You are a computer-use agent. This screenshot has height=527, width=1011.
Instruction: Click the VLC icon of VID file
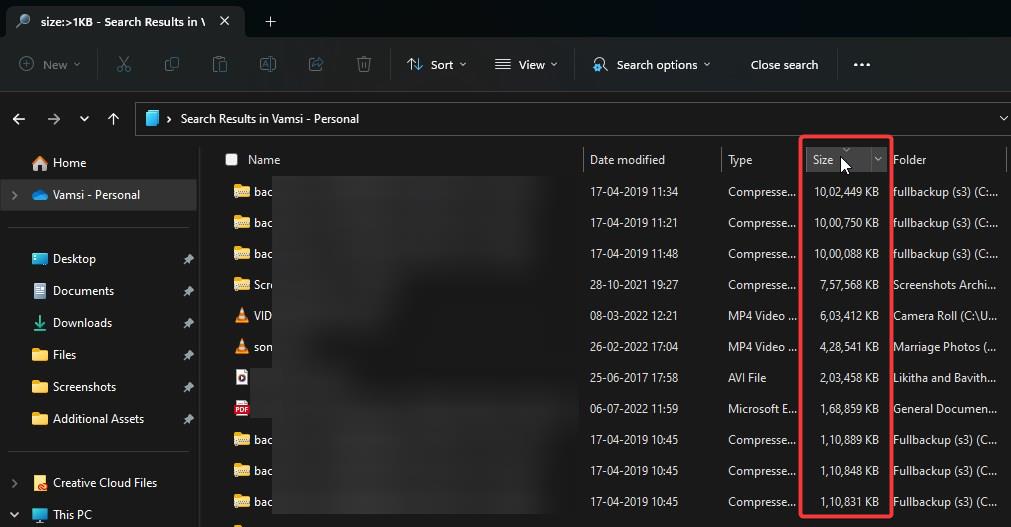(x=242, y=315)
